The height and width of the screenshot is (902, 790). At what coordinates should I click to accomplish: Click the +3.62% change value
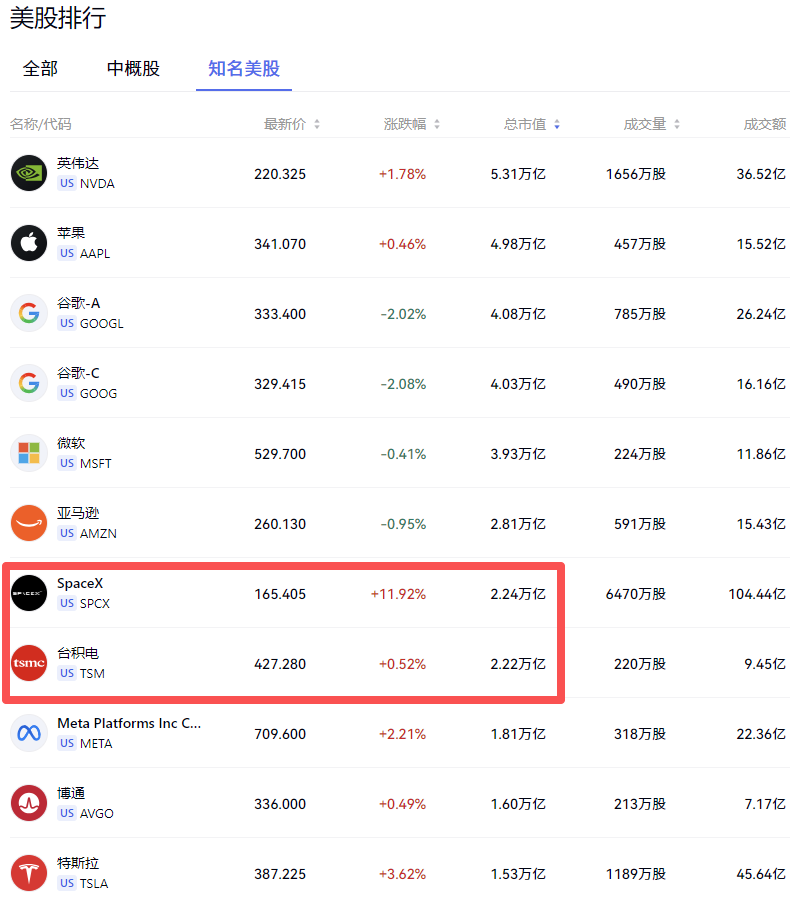pos(402,874)
